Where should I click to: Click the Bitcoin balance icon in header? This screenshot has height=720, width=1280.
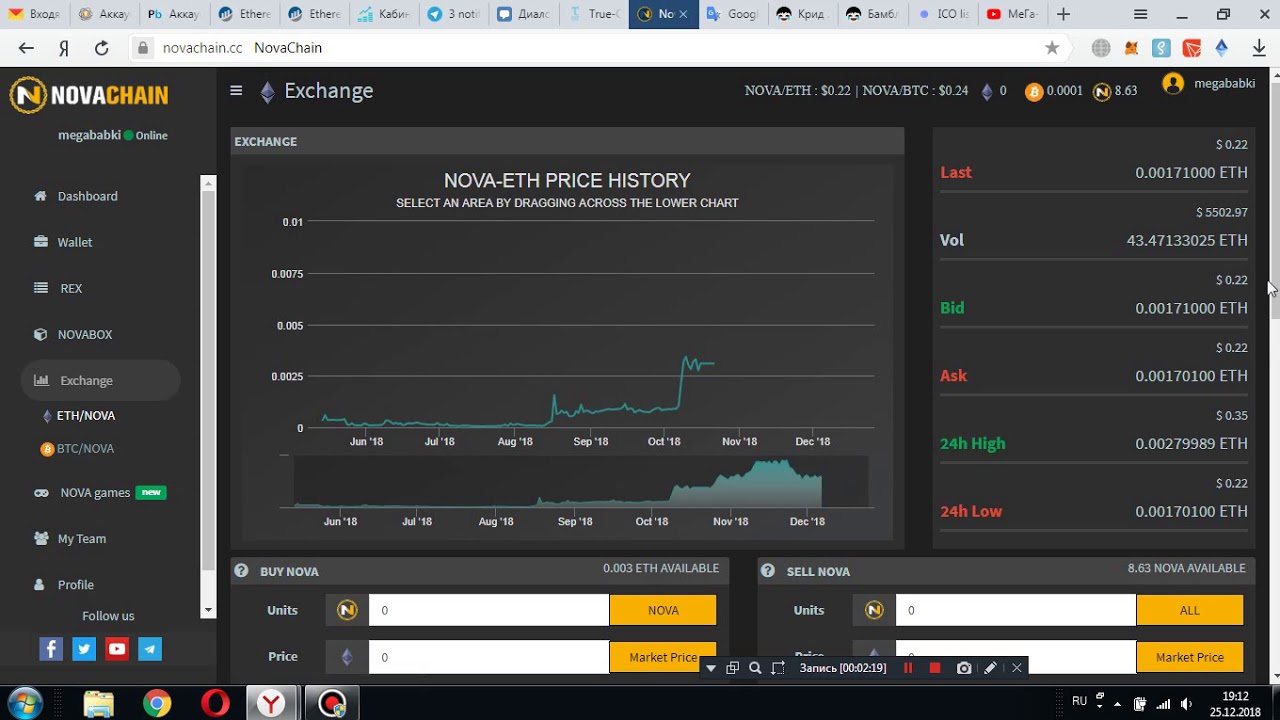1034,92
